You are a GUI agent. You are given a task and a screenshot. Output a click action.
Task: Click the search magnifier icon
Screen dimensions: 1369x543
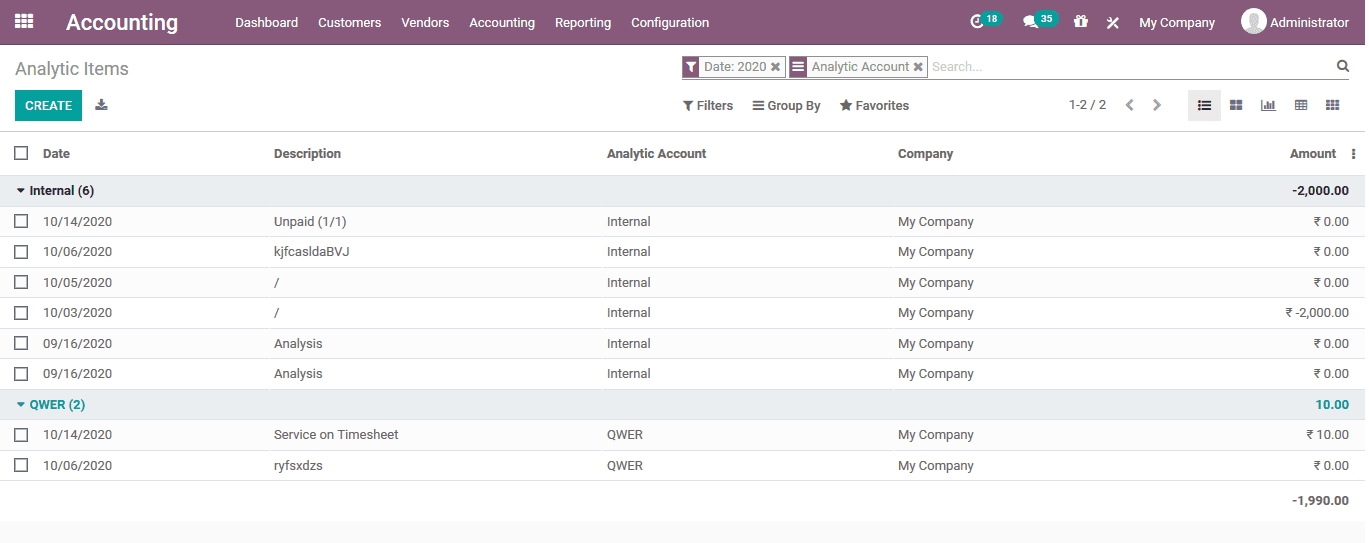[1343, 66]
